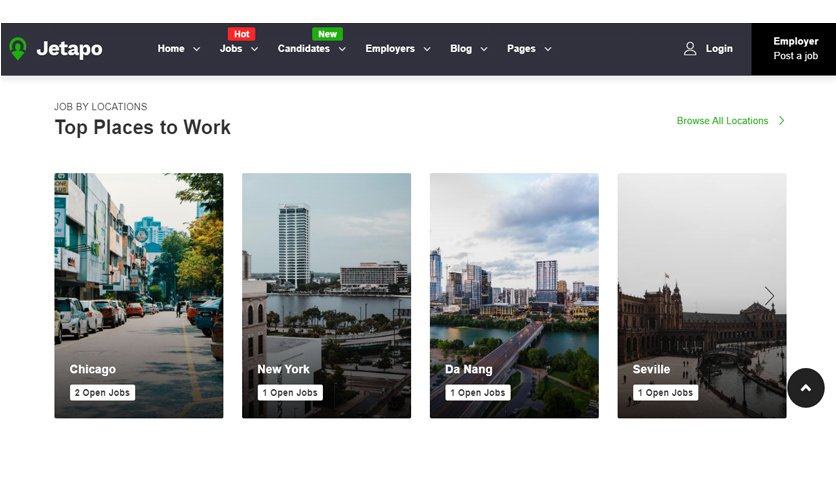Expand the Jobs menu chevron
Image resolution: width=836 pixels, height=484 pixels.
tap(254, 49)
